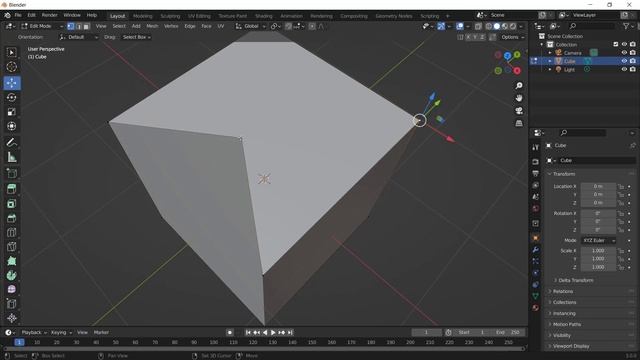Image resolution: width=640 pixels, height=360 pixels.
Task: Switch to wireframe viewport shading
Action: [489, 26]
